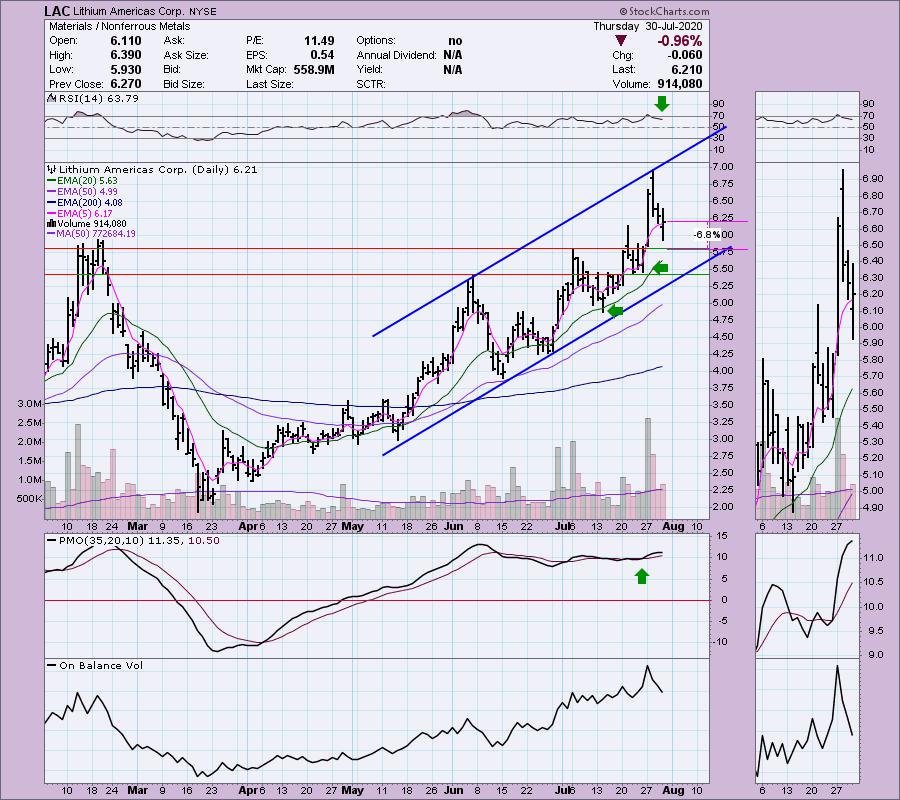Viewport: 900px width, 800px height.
Task: Click the 'RSI(14) 63.79' indicator label
Action: [x=98, y=99]
